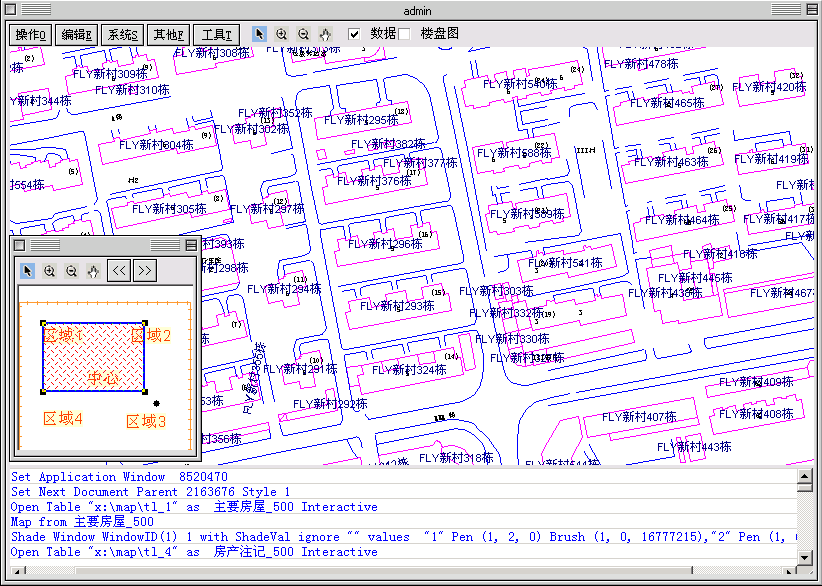The height and width of the screenshot is (586, 822).
Task: Click the 区域3 label in overview
Action: click(146, 421)
